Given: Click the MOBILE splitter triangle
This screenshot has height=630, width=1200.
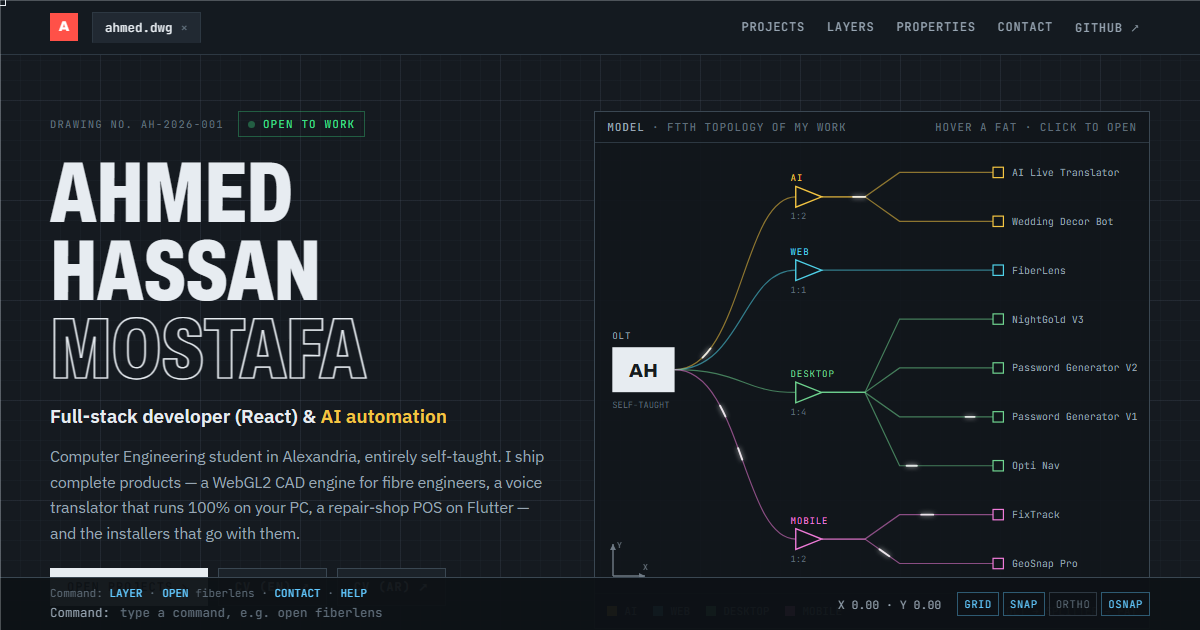Looking at the screenshot, I should click(x=808, y=539).
